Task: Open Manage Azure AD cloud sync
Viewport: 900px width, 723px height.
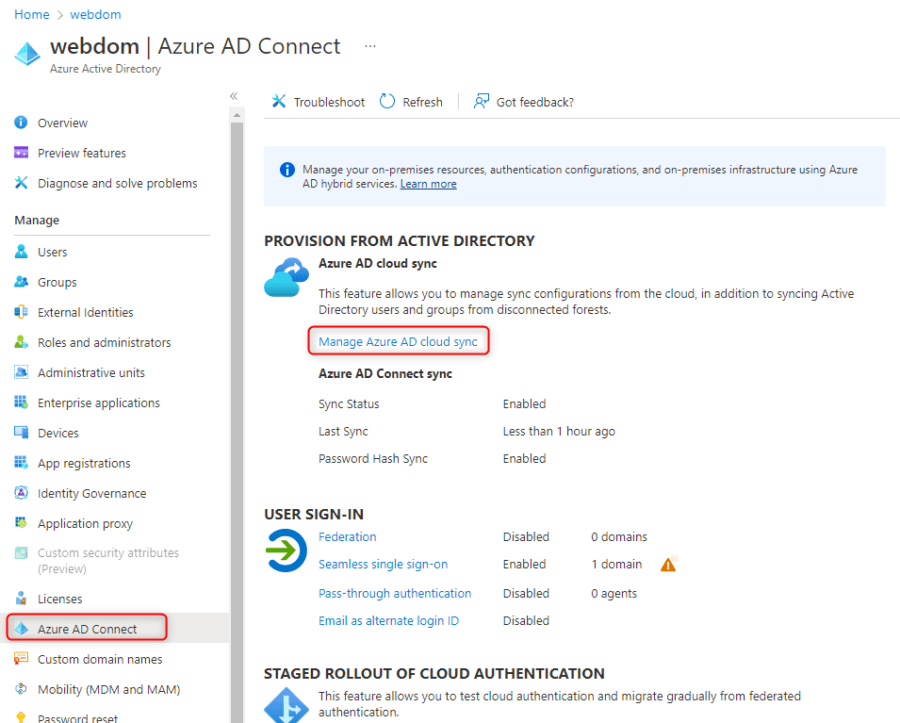Action: (x=398, y=341)
